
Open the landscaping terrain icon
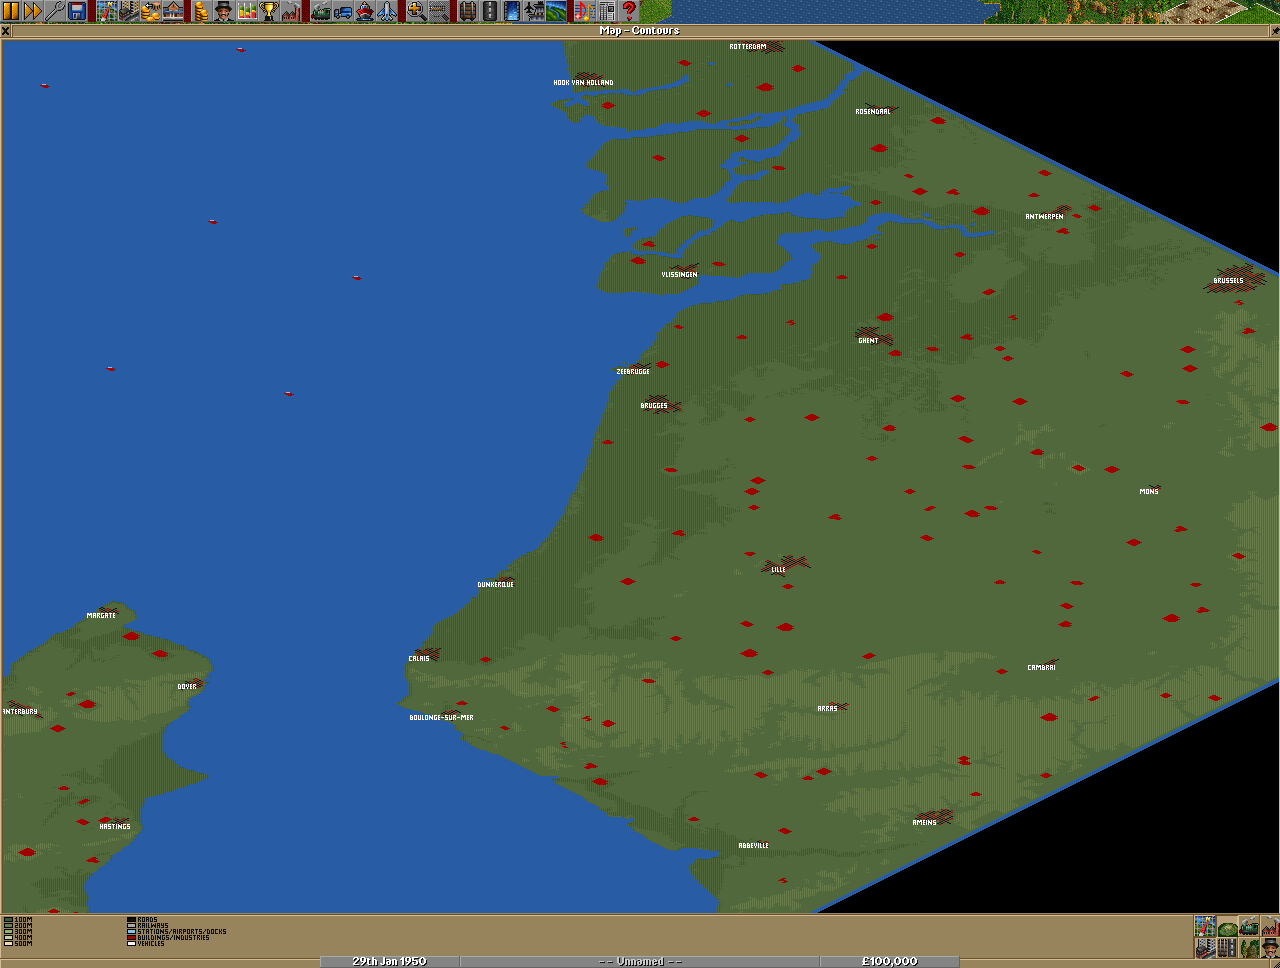click(x=557, y=12)
